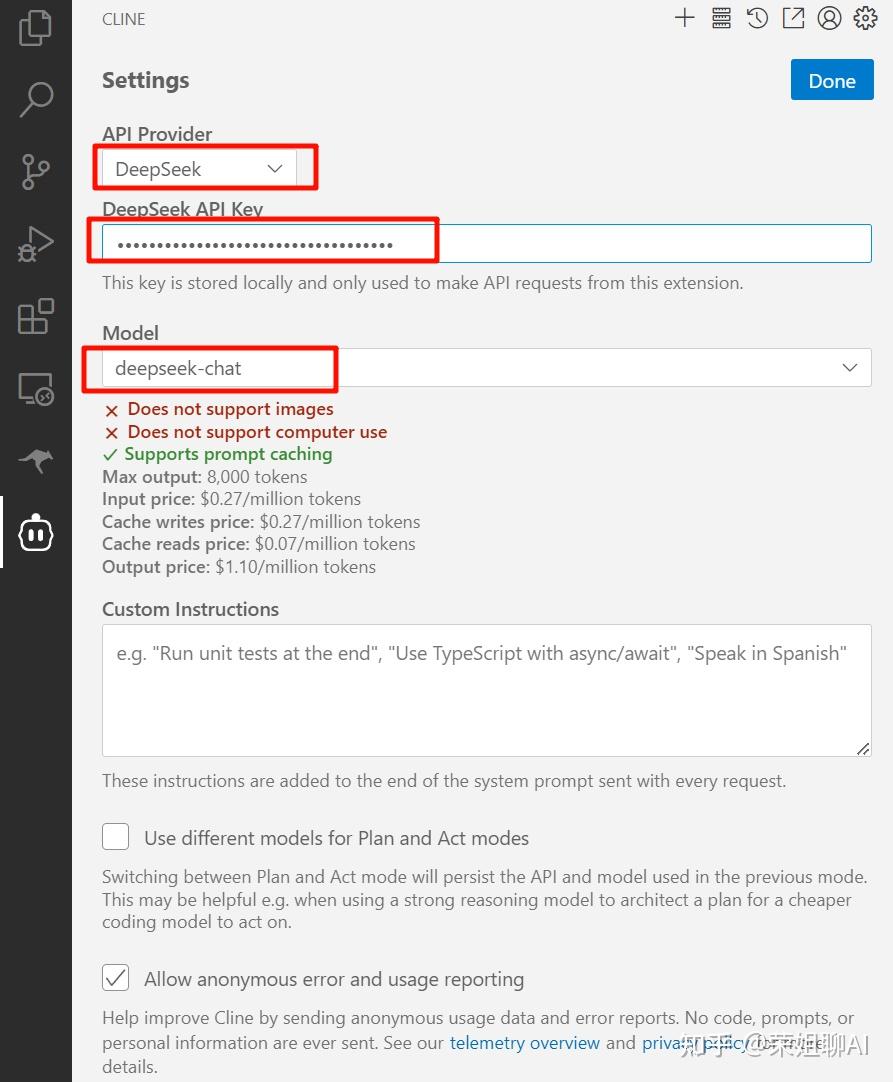Click the Done button
This screenshot has height=1082, width=893.
click(832, 81)
